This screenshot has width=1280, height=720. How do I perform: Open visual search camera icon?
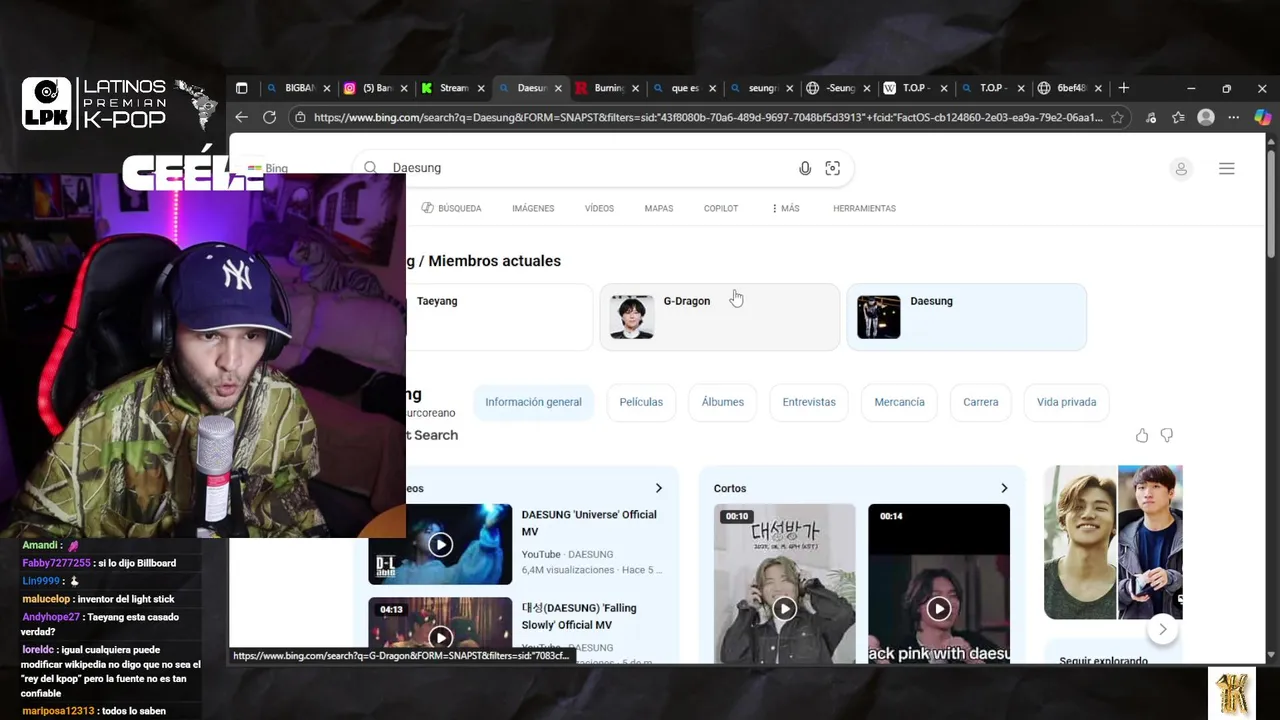(832, 168)
